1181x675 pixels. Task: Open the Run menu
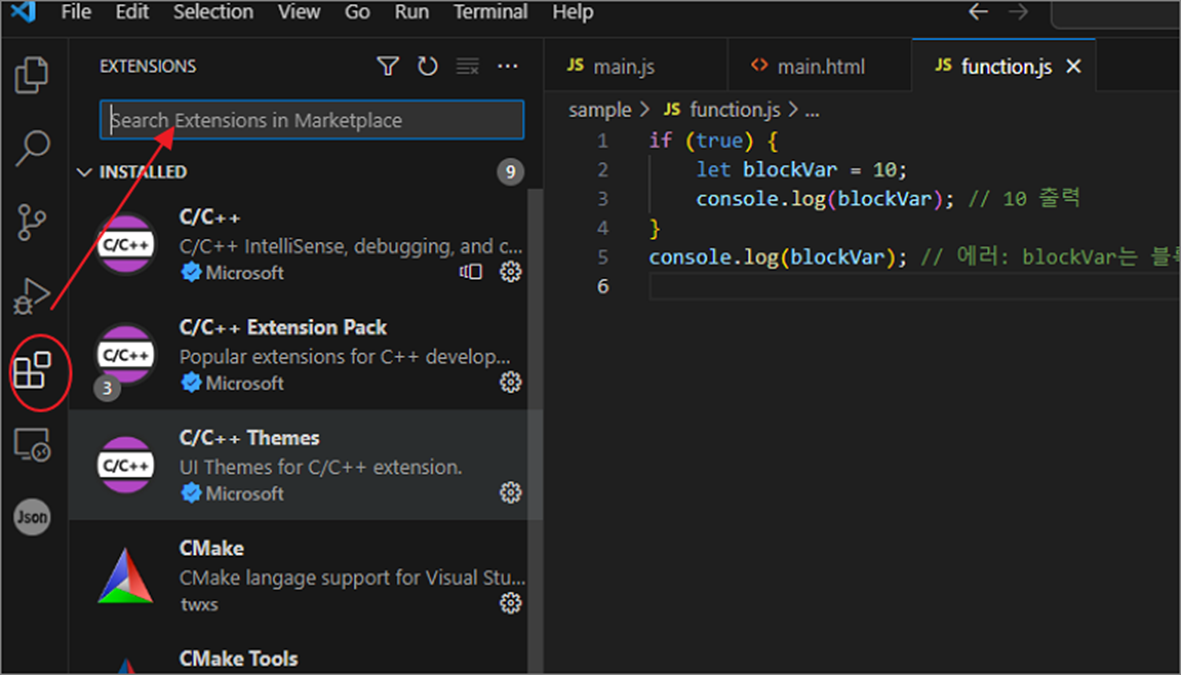[412, 12]
